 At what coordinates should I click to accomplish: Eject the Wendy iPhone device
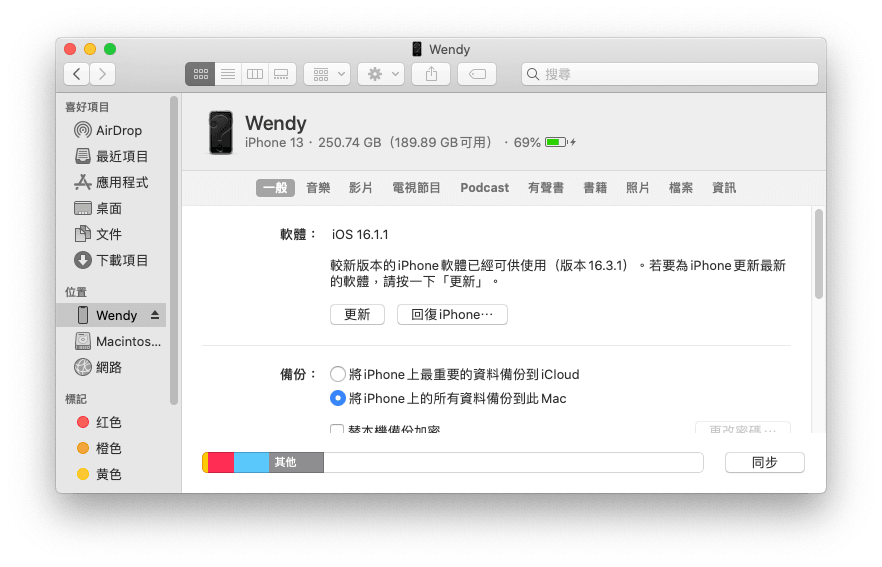[154, 315]
